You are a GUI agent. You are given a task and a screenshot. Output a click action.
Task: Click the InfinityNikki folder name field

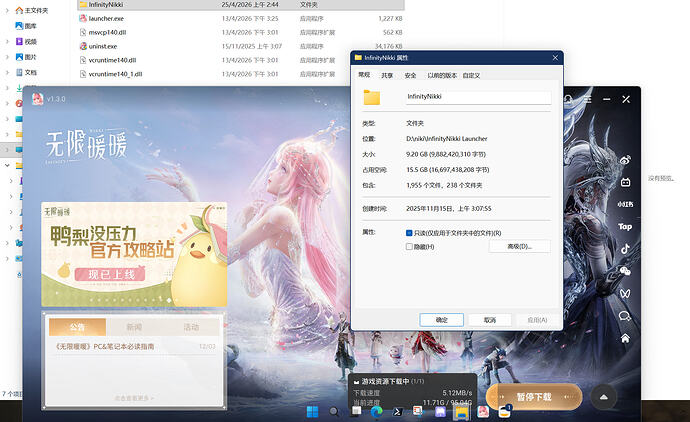[478, 97]
